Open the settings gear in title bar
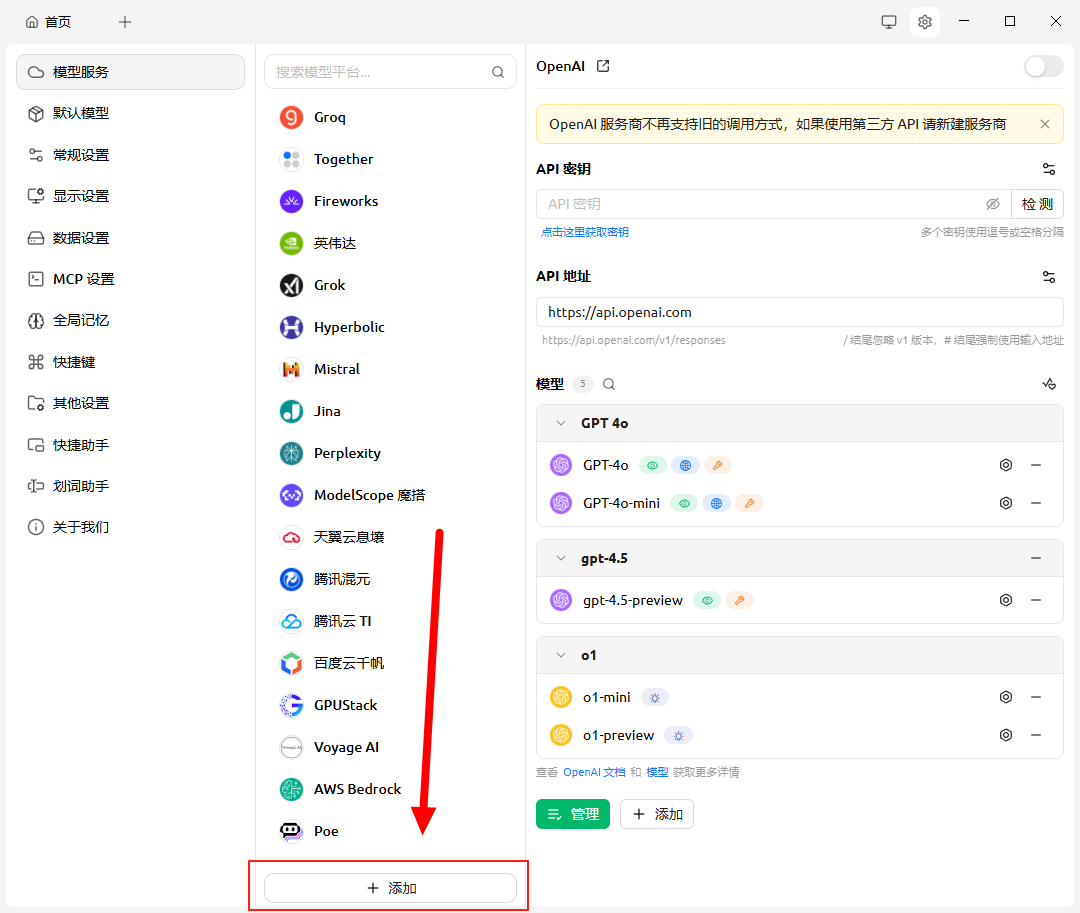1080x913 pixels. click(924, 22)
